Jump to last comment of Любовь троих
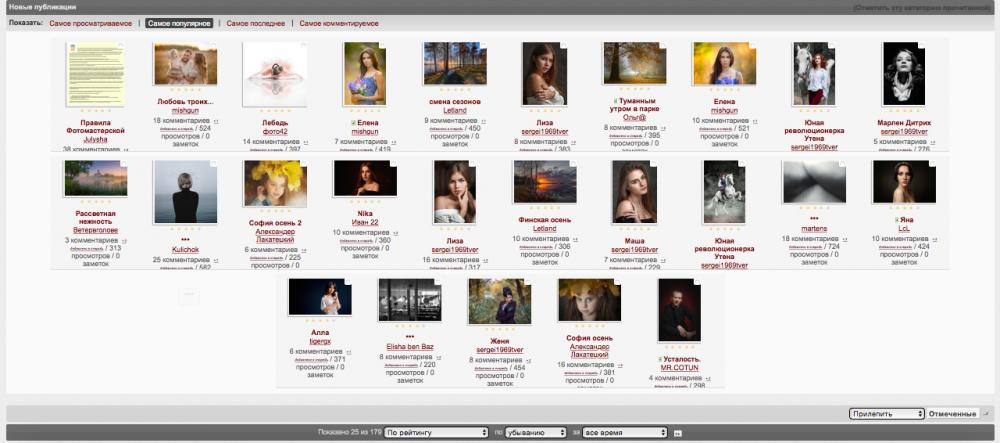Viewport: 1000px width, 443px height. (x=216, y=120)
